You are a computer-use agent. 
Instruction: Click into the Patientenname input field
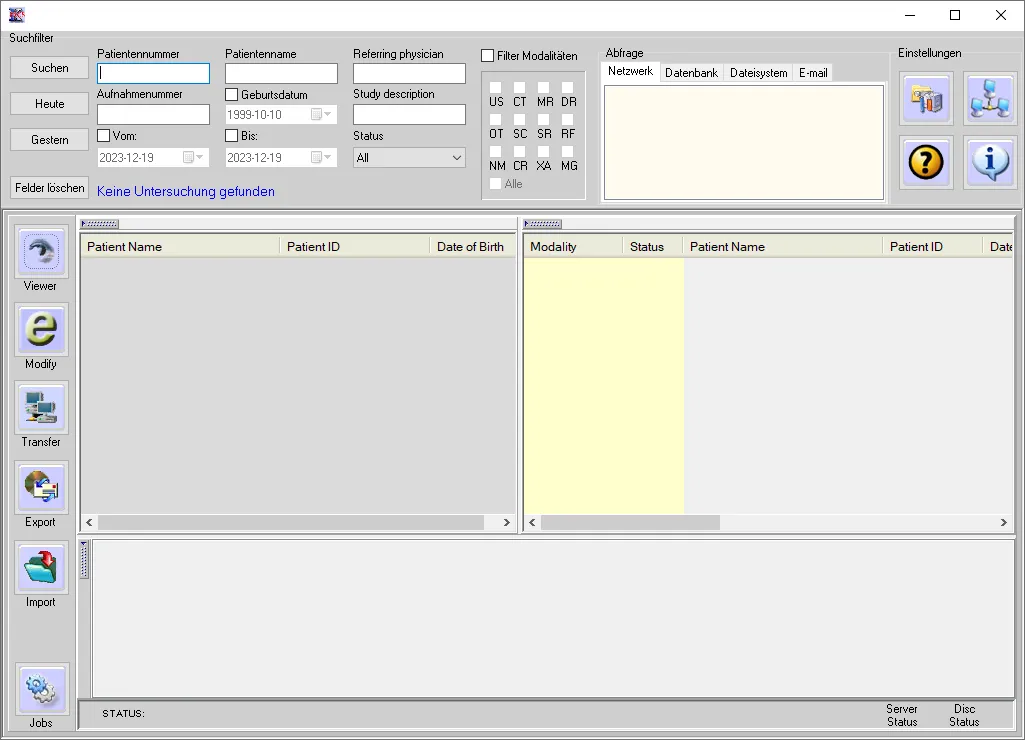[x=281, y=74]
